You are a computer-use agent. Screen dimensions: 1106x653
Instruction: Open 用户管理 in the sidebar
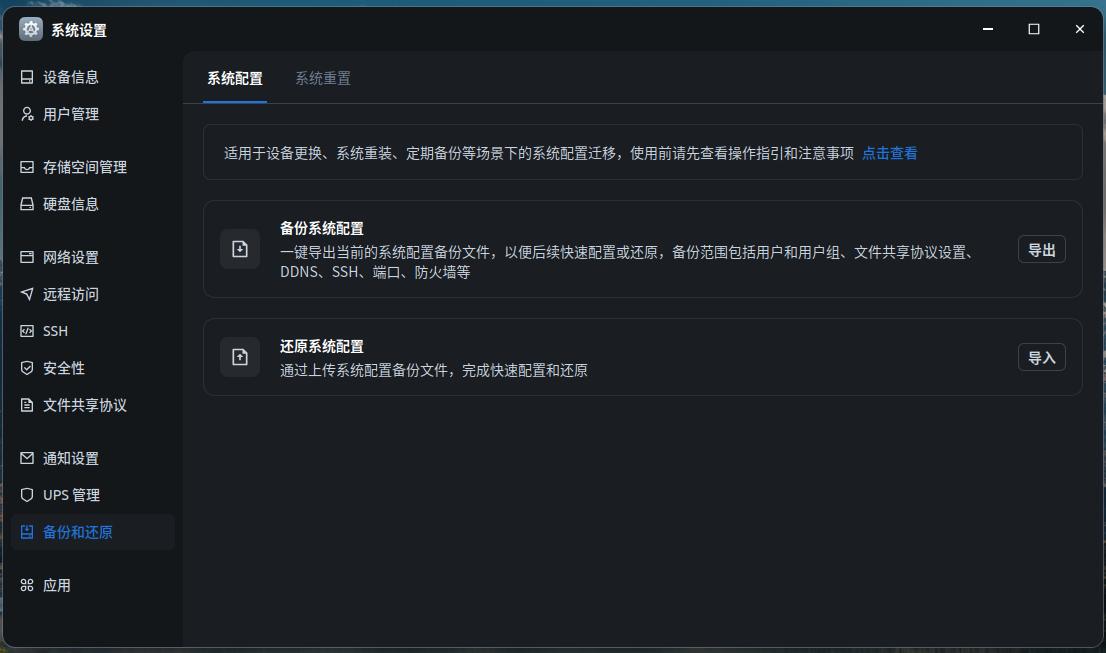click(x=92, y=114)
